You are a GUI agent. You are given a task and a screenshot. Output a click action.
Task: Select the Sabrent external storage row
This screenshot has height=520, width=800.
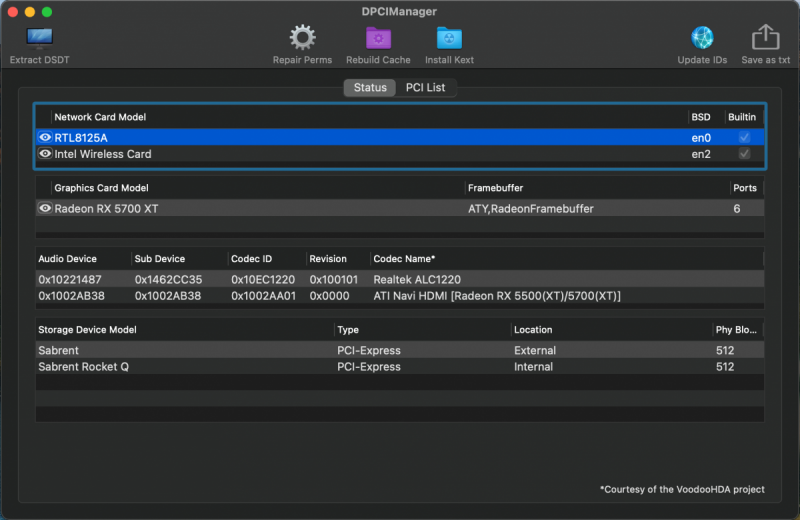399,350
